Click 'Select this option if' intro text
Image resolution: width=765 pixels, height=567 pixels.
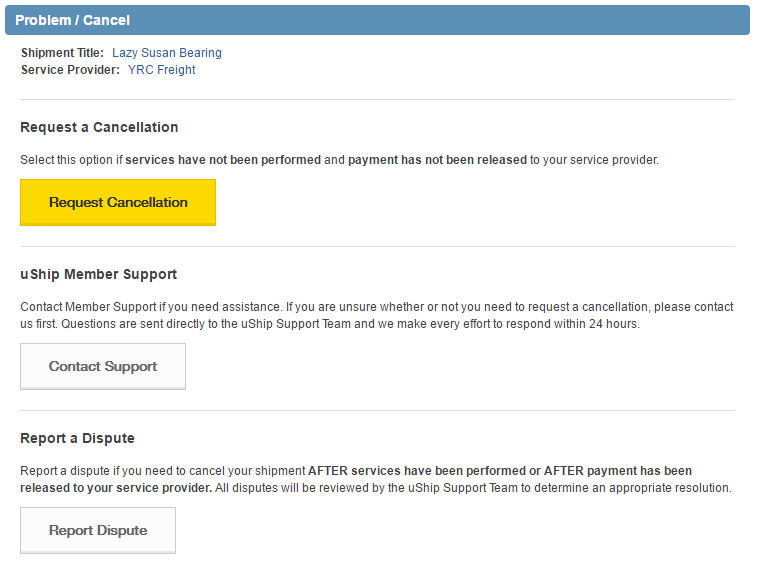[71, 160]
